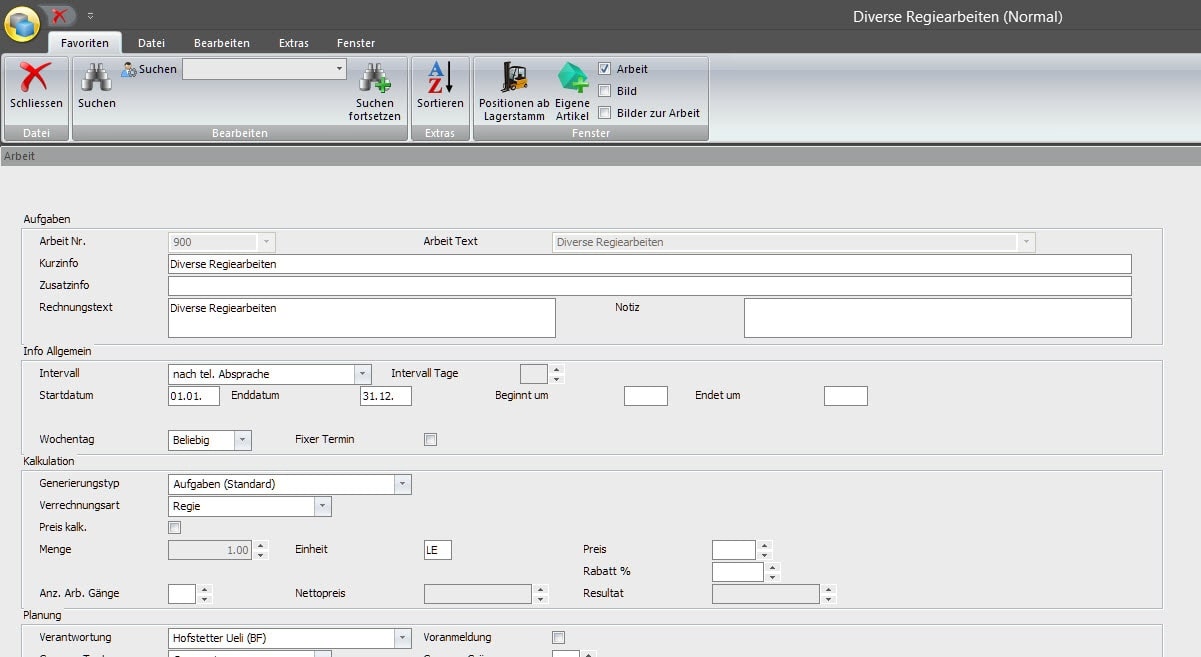
Task: Adjust the Preis stepper arrows
Action: click(765, 550)
